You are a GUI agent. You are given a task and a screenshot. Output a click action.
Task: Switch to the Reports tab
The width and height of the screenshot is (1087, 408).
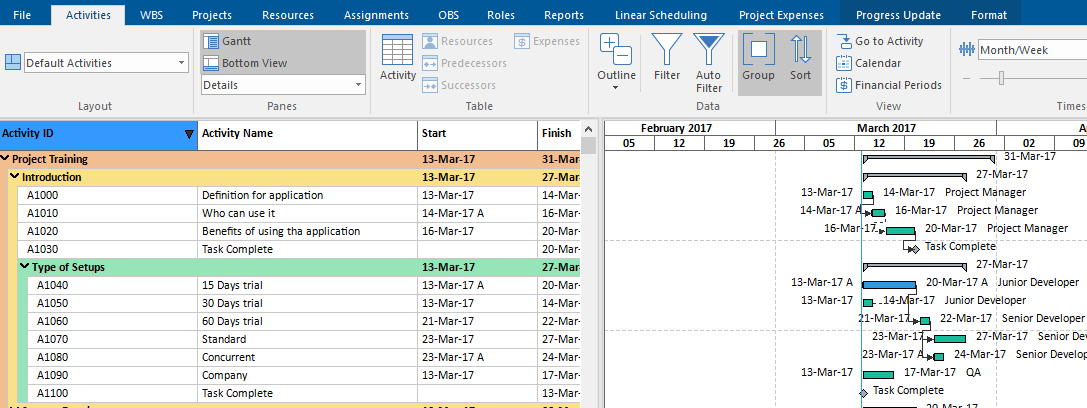[x=564, y=15]
